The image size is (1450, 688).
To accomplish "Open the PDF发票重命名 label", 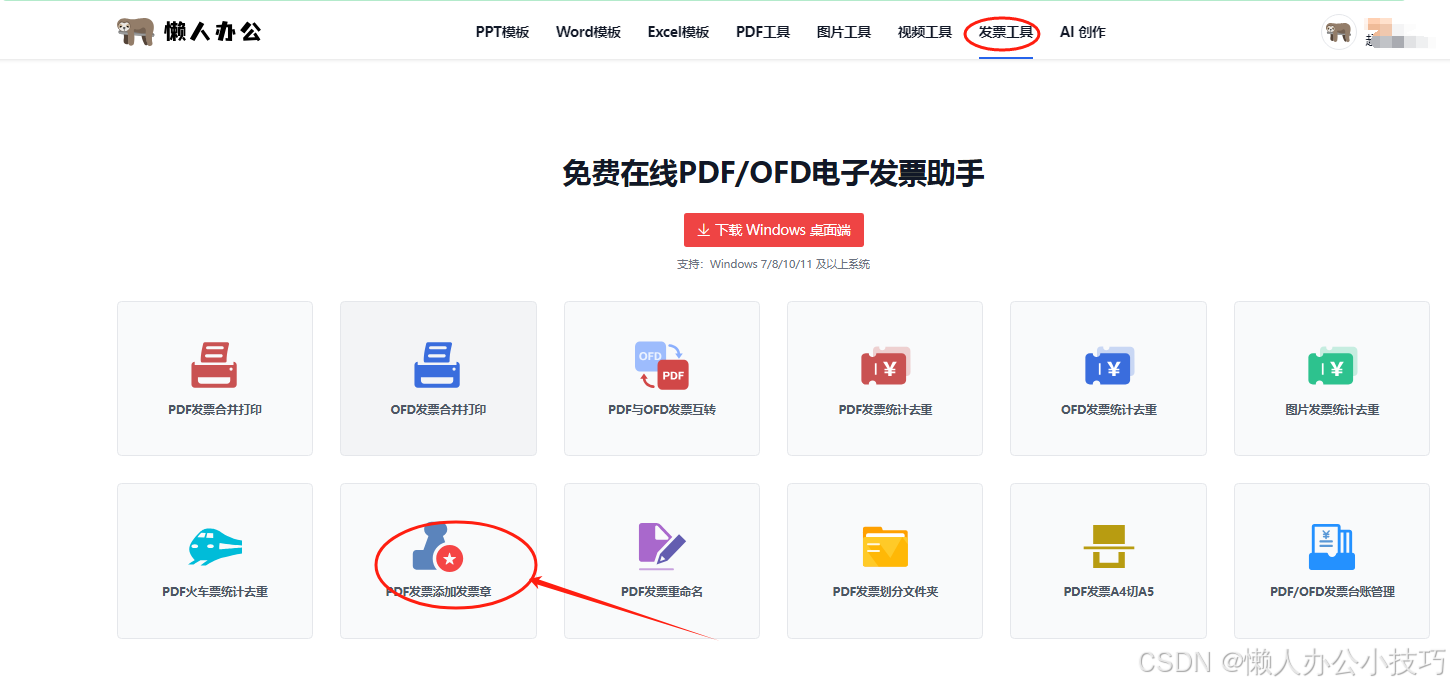I will [662, 592].
